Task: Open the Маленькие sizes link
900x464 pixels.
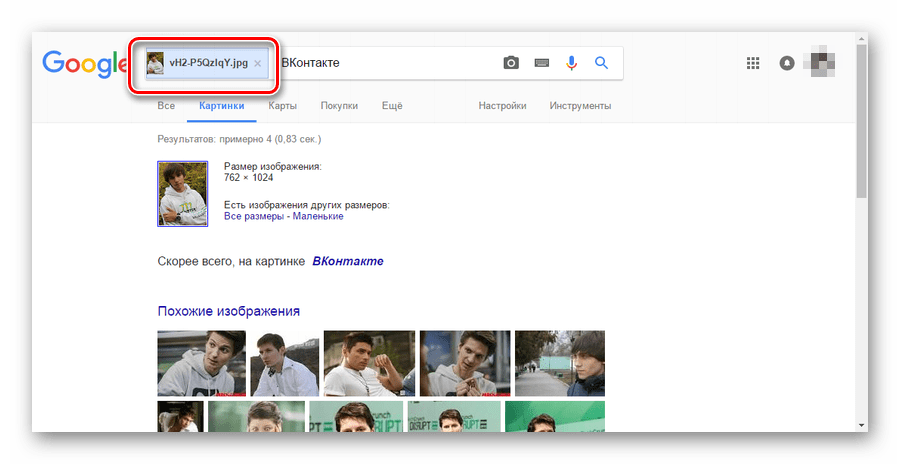Action: [x=318, y=216]
